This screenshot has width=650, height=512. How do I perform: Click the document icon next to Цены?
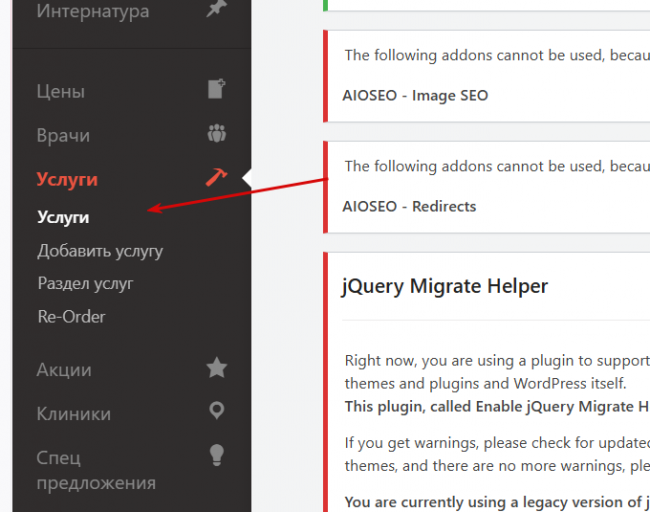tap(216, 89)
